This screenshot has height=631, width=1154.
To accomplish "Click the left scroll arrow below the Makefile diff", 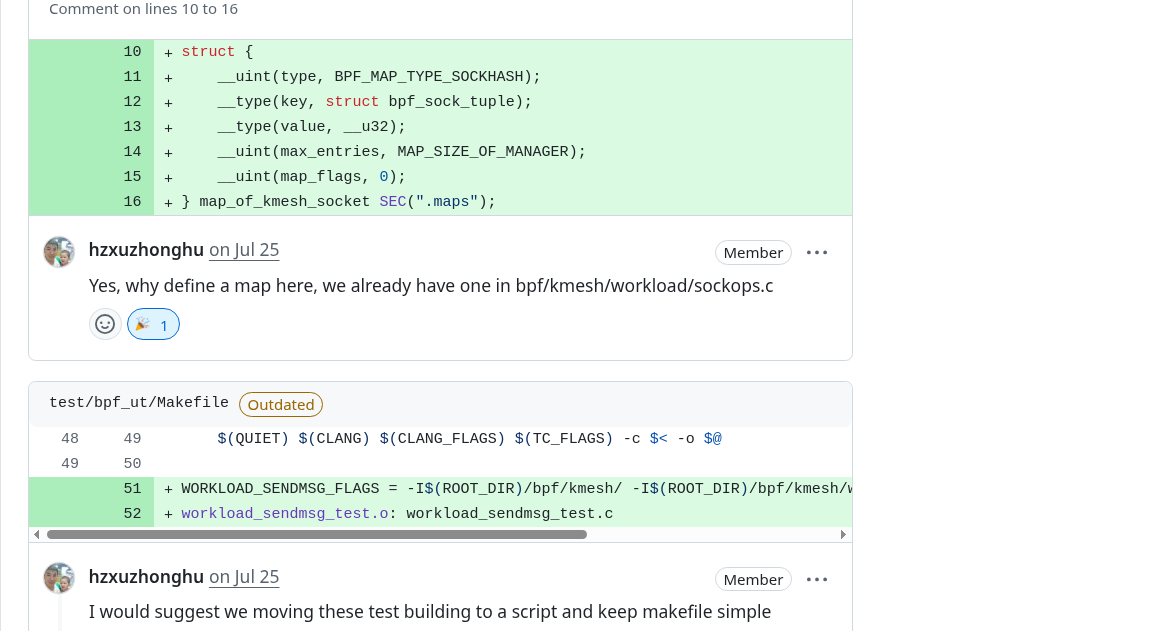I will click(37, 534).
